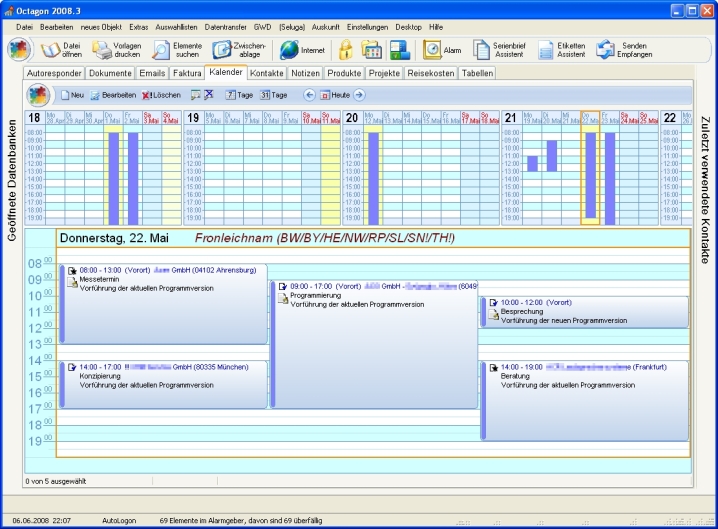Click the yellow padlock icon
The image size is (718, 529).
click(346, 49)
